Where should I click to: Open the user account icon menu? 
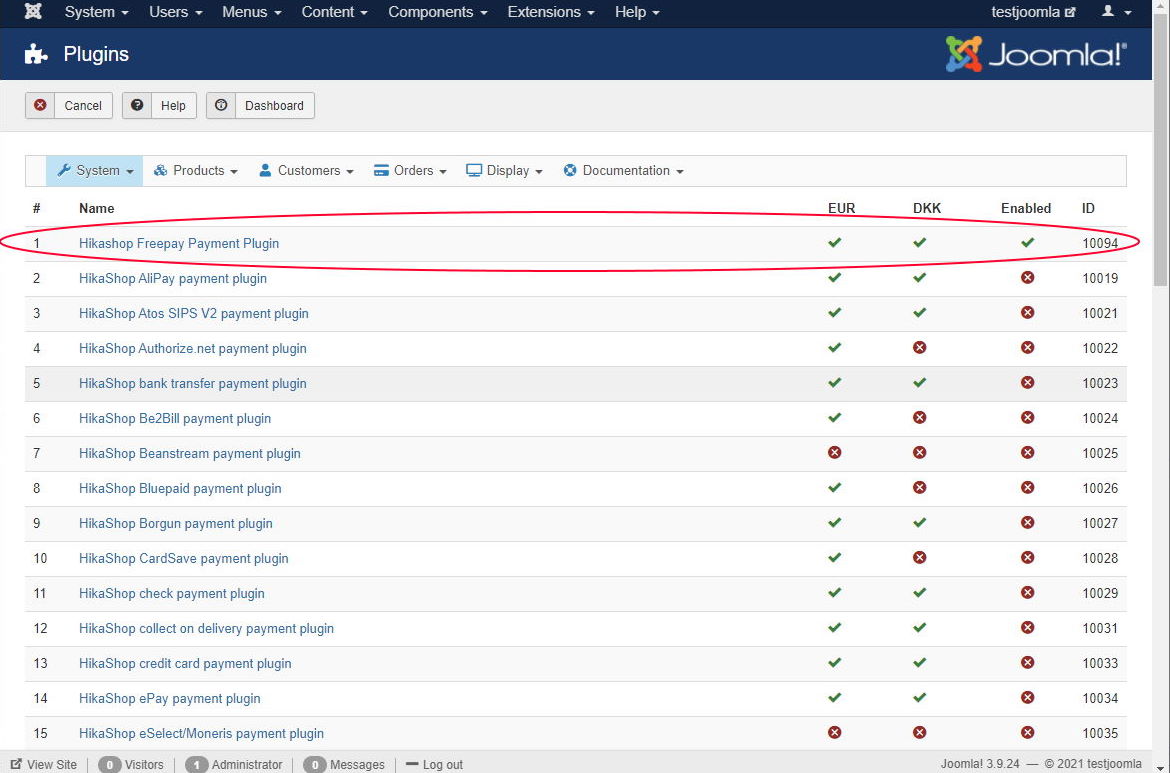pos(1116,12)
